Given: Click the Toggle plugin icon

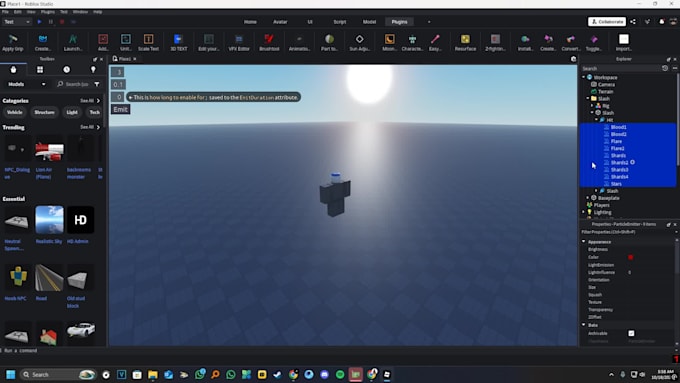Looking at the screenshot, I should click(x=594, y=39).
